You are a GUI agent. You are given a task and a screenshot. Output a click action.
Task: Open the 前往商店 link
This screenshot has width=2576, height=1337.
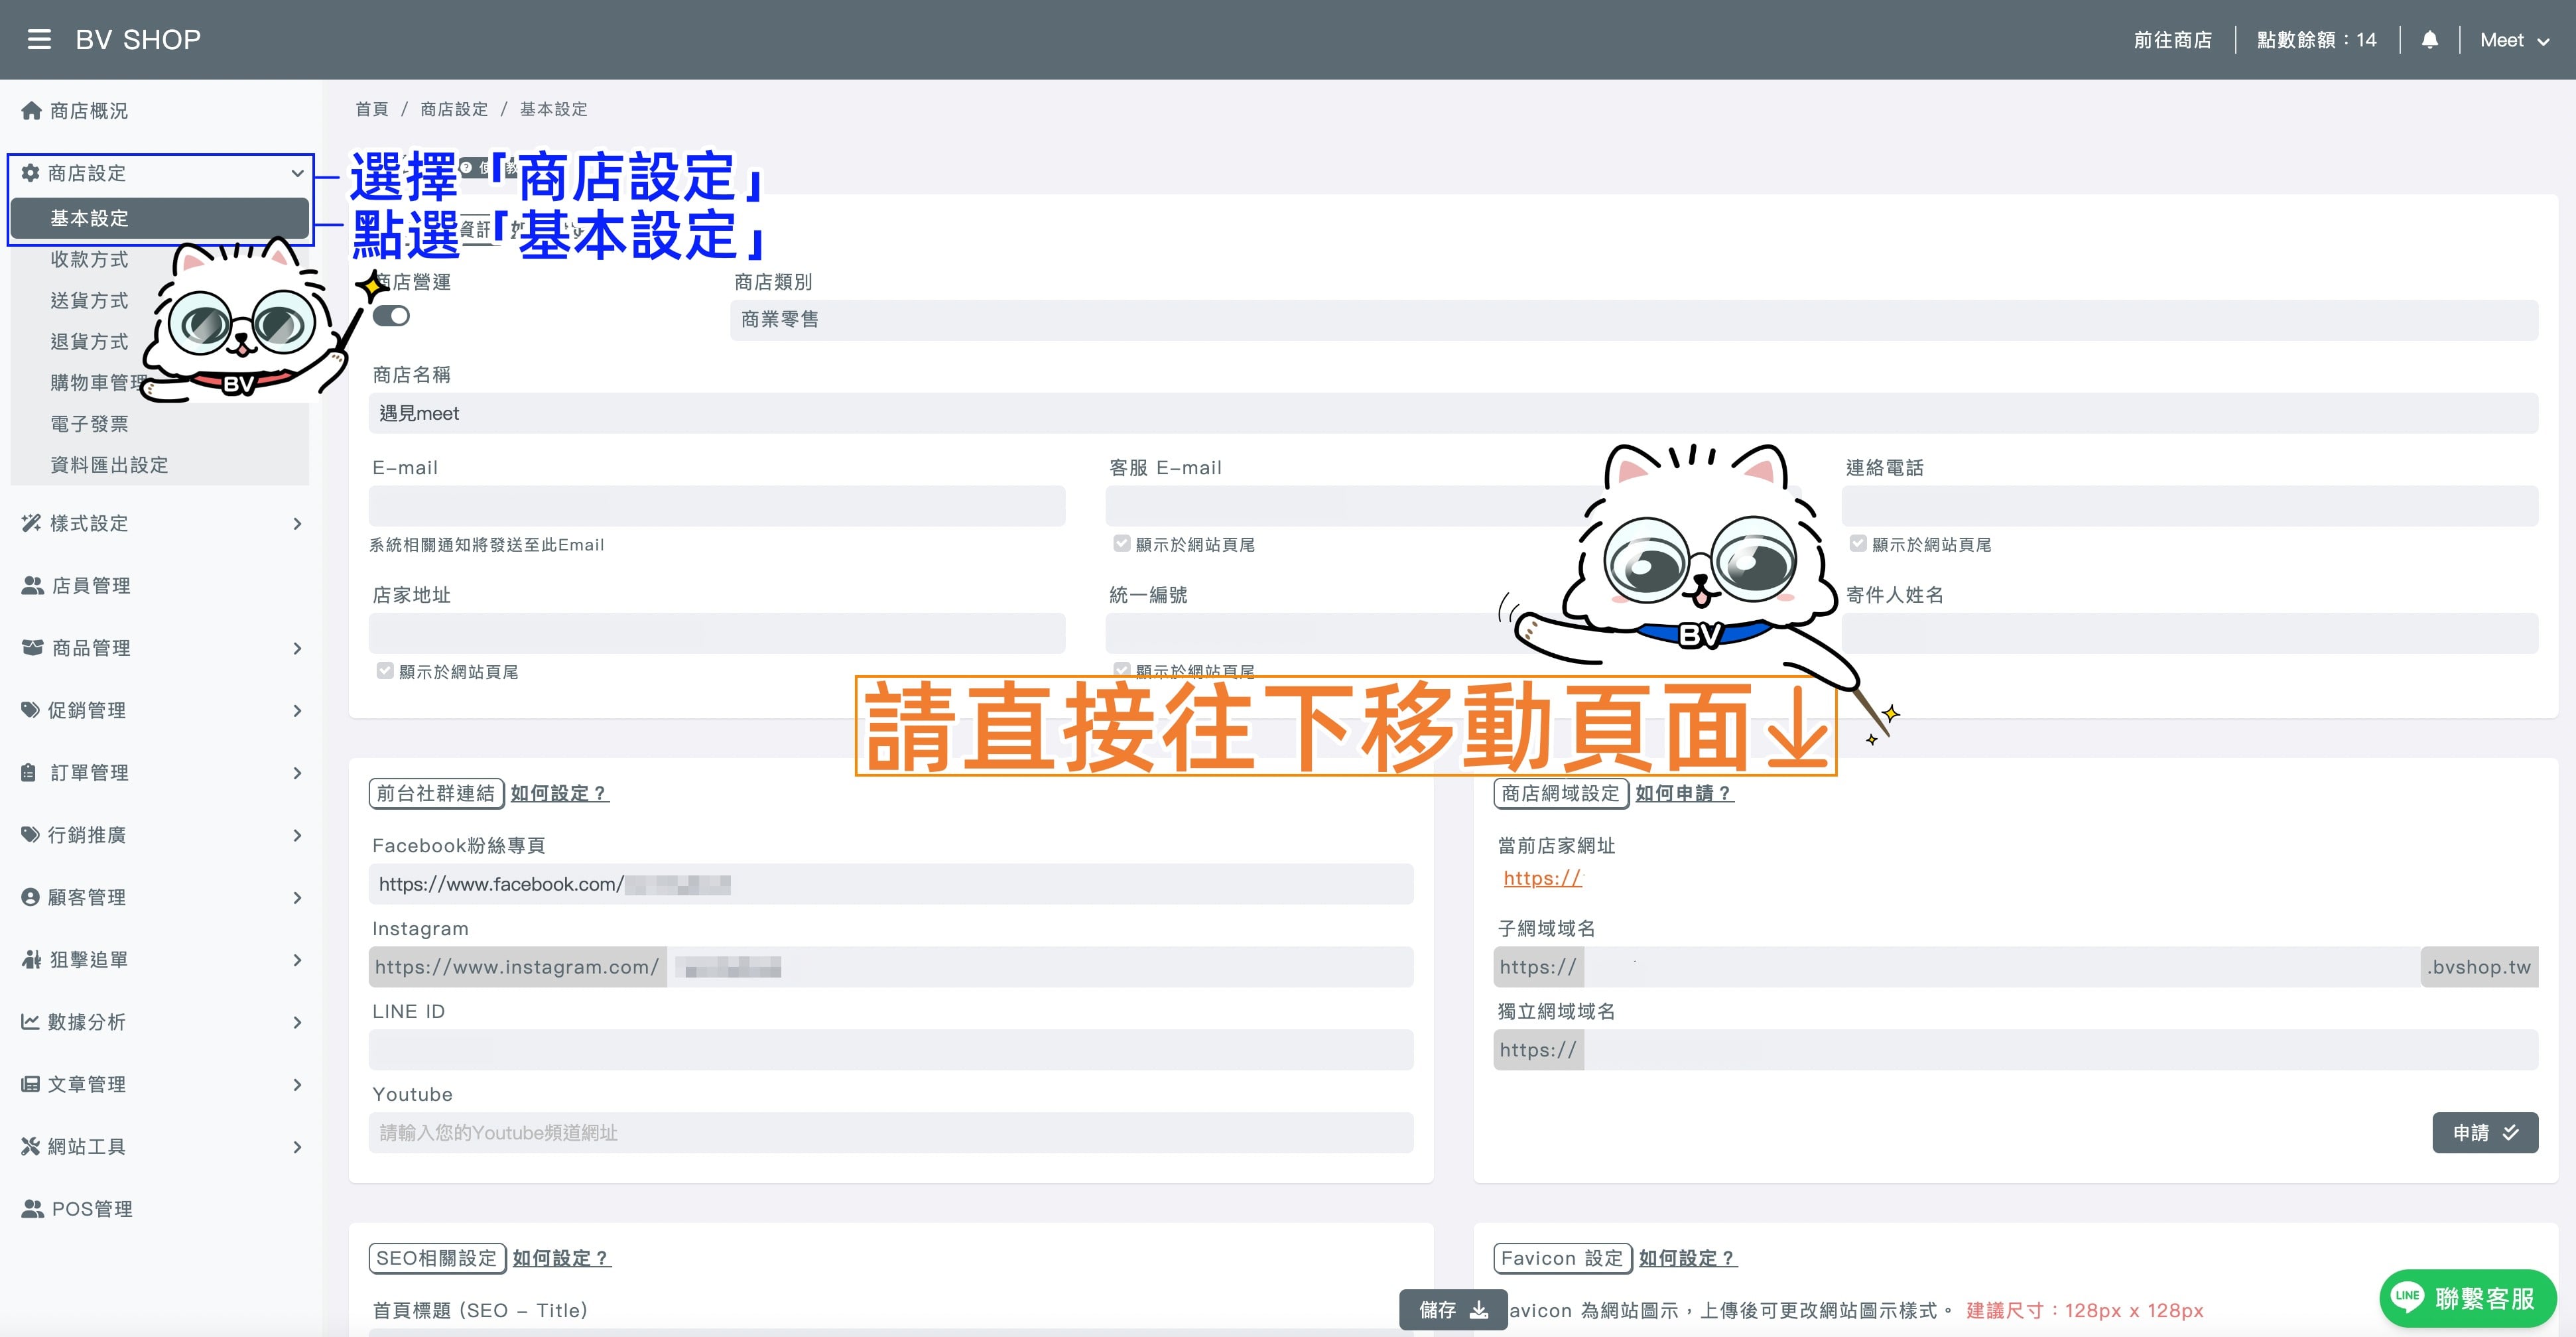point(2172,40)
